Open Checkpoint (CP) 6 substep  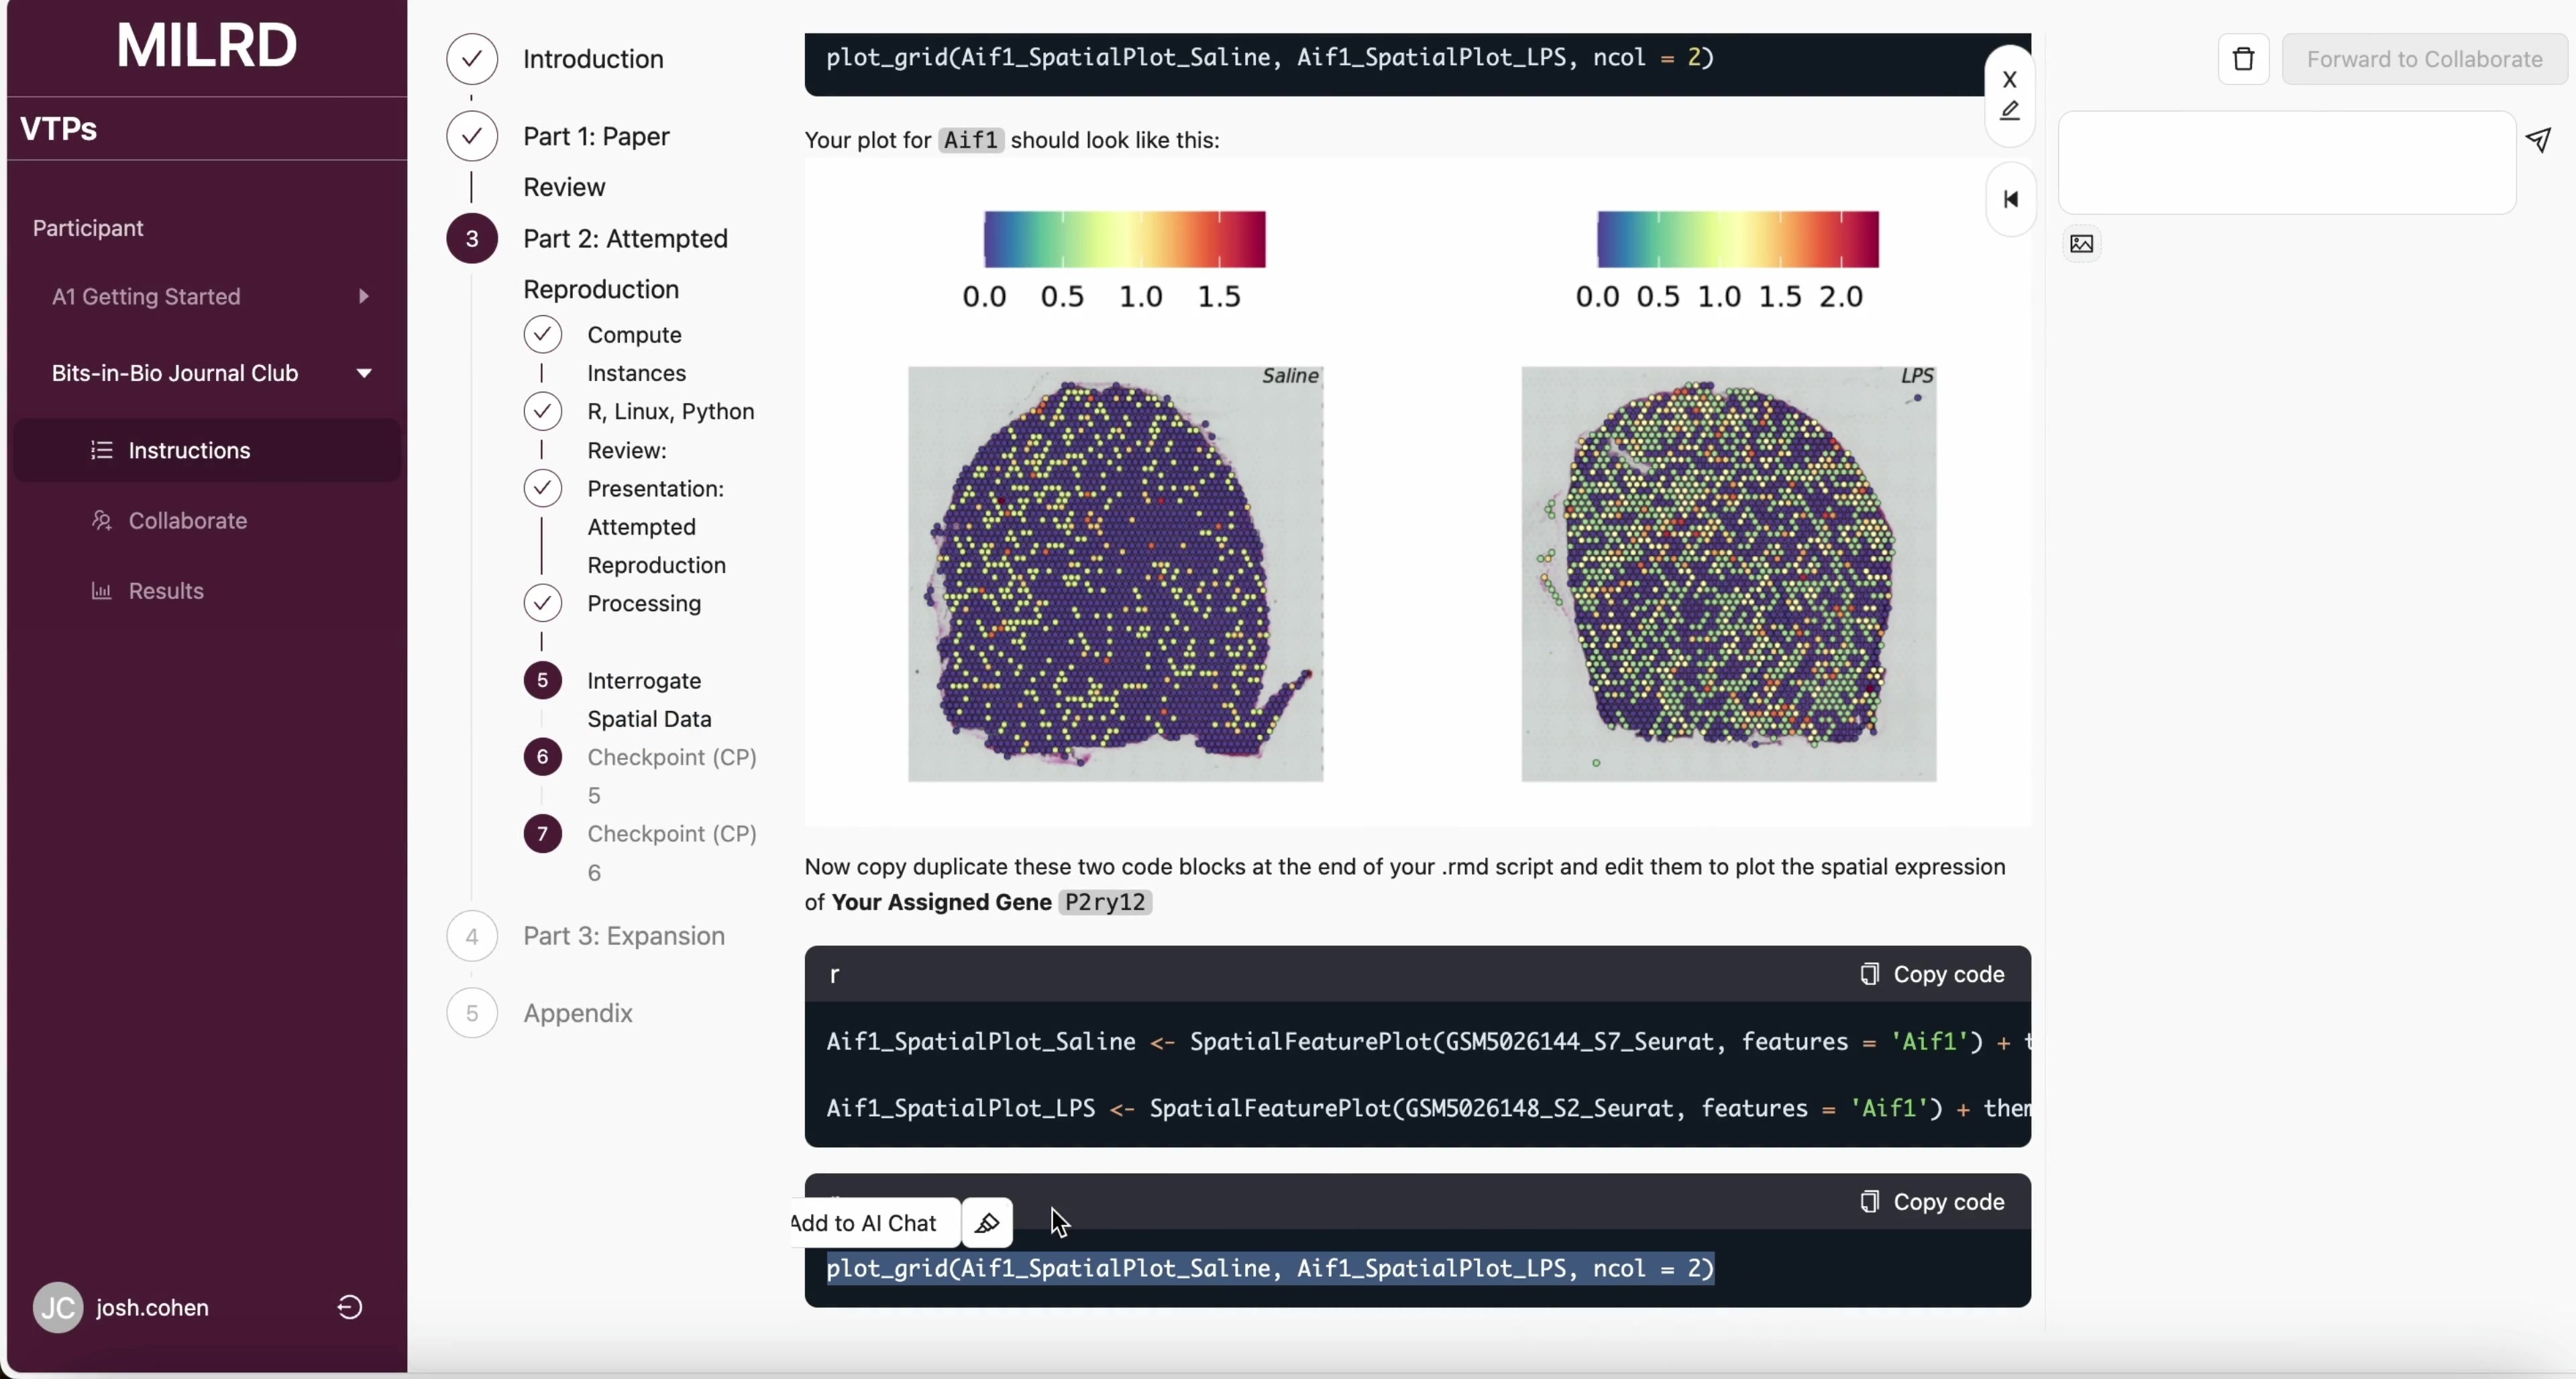coord(671,853)
